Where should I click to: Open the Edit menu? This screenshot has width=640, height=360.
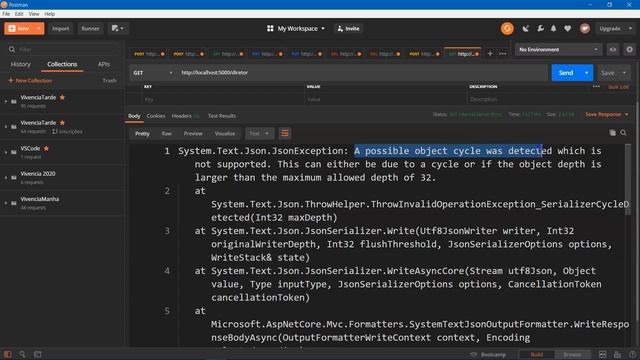(19, 14)
